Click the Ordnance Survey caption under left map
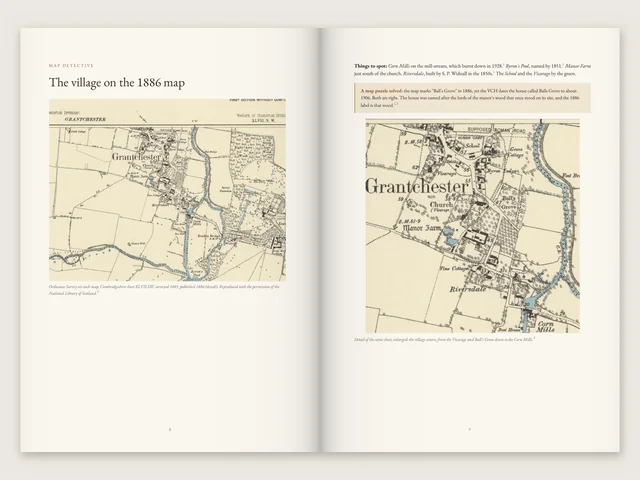The image size is (640, 480). point(164,289)
